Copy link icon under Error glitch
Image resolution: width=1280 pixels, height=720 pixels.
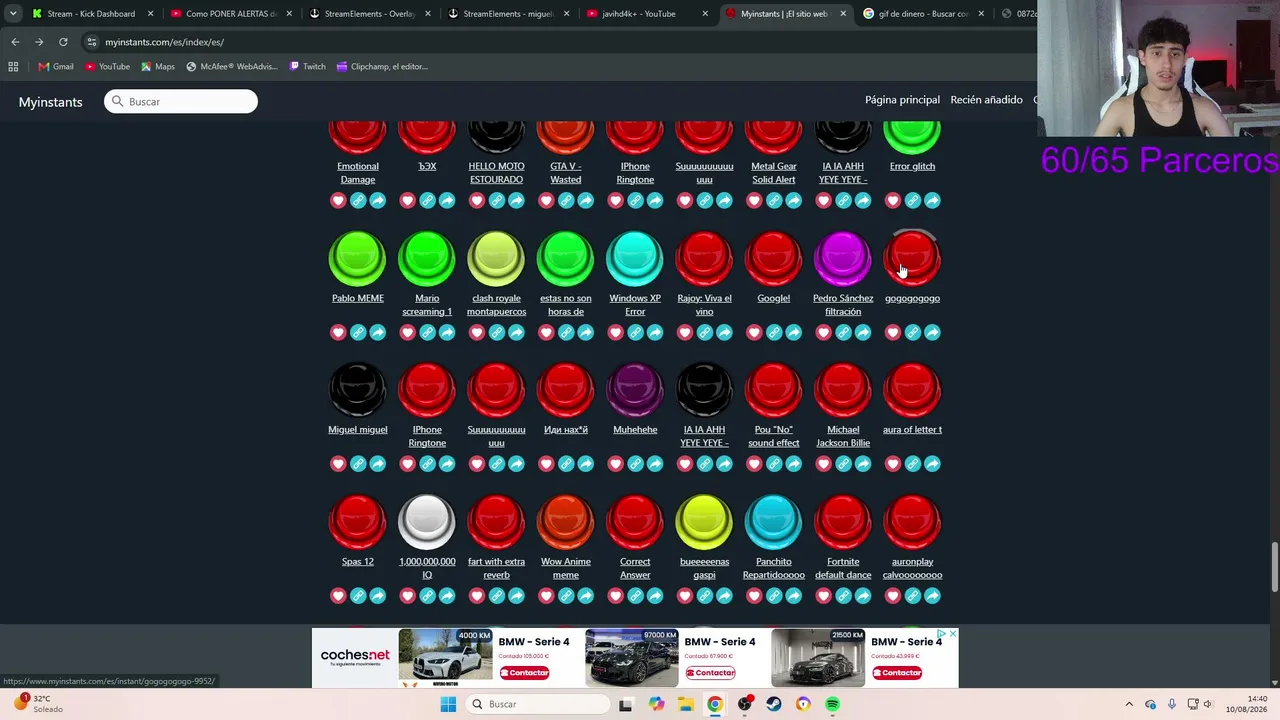point(913,201)
